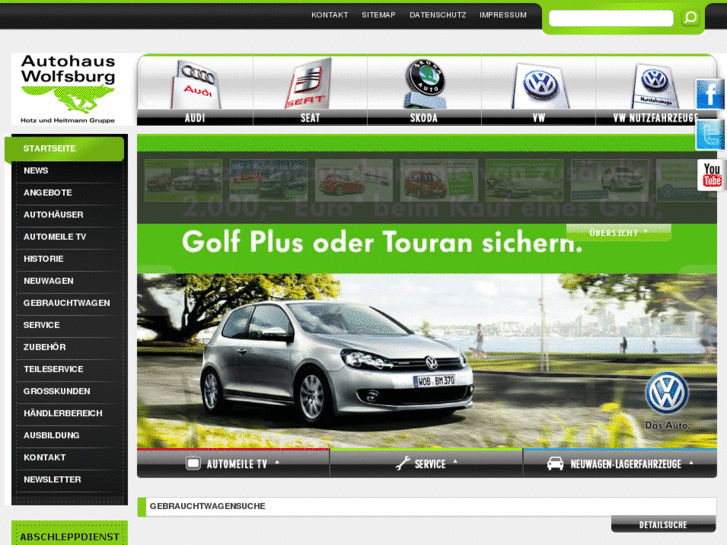
Task: Open Automeile TV in sidebar menu
Action: click(70, 237)
